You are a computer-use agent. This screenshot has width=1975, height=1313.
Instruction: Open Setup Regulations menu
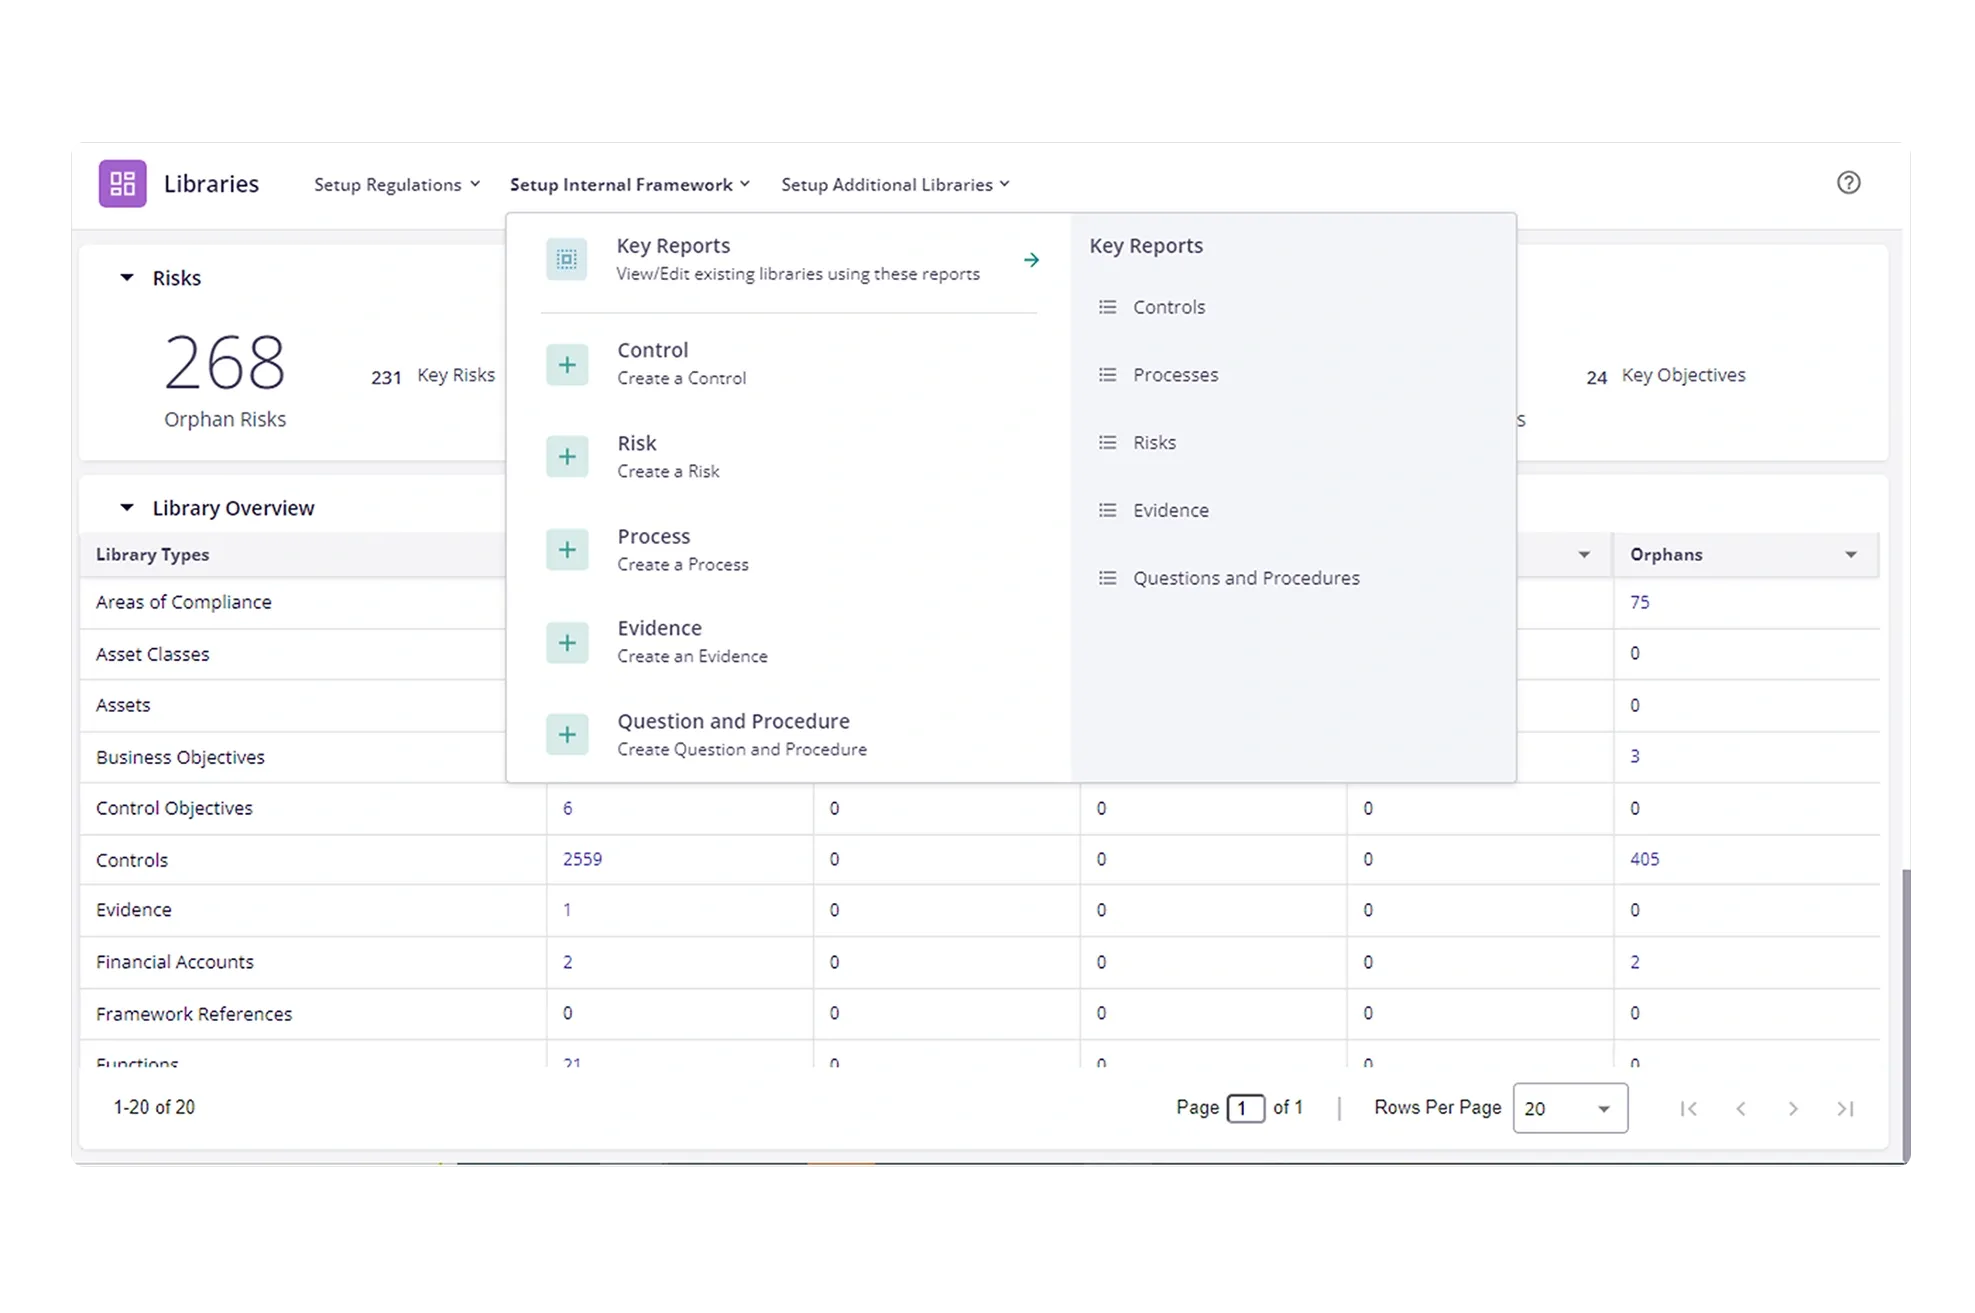click(397, 185)
